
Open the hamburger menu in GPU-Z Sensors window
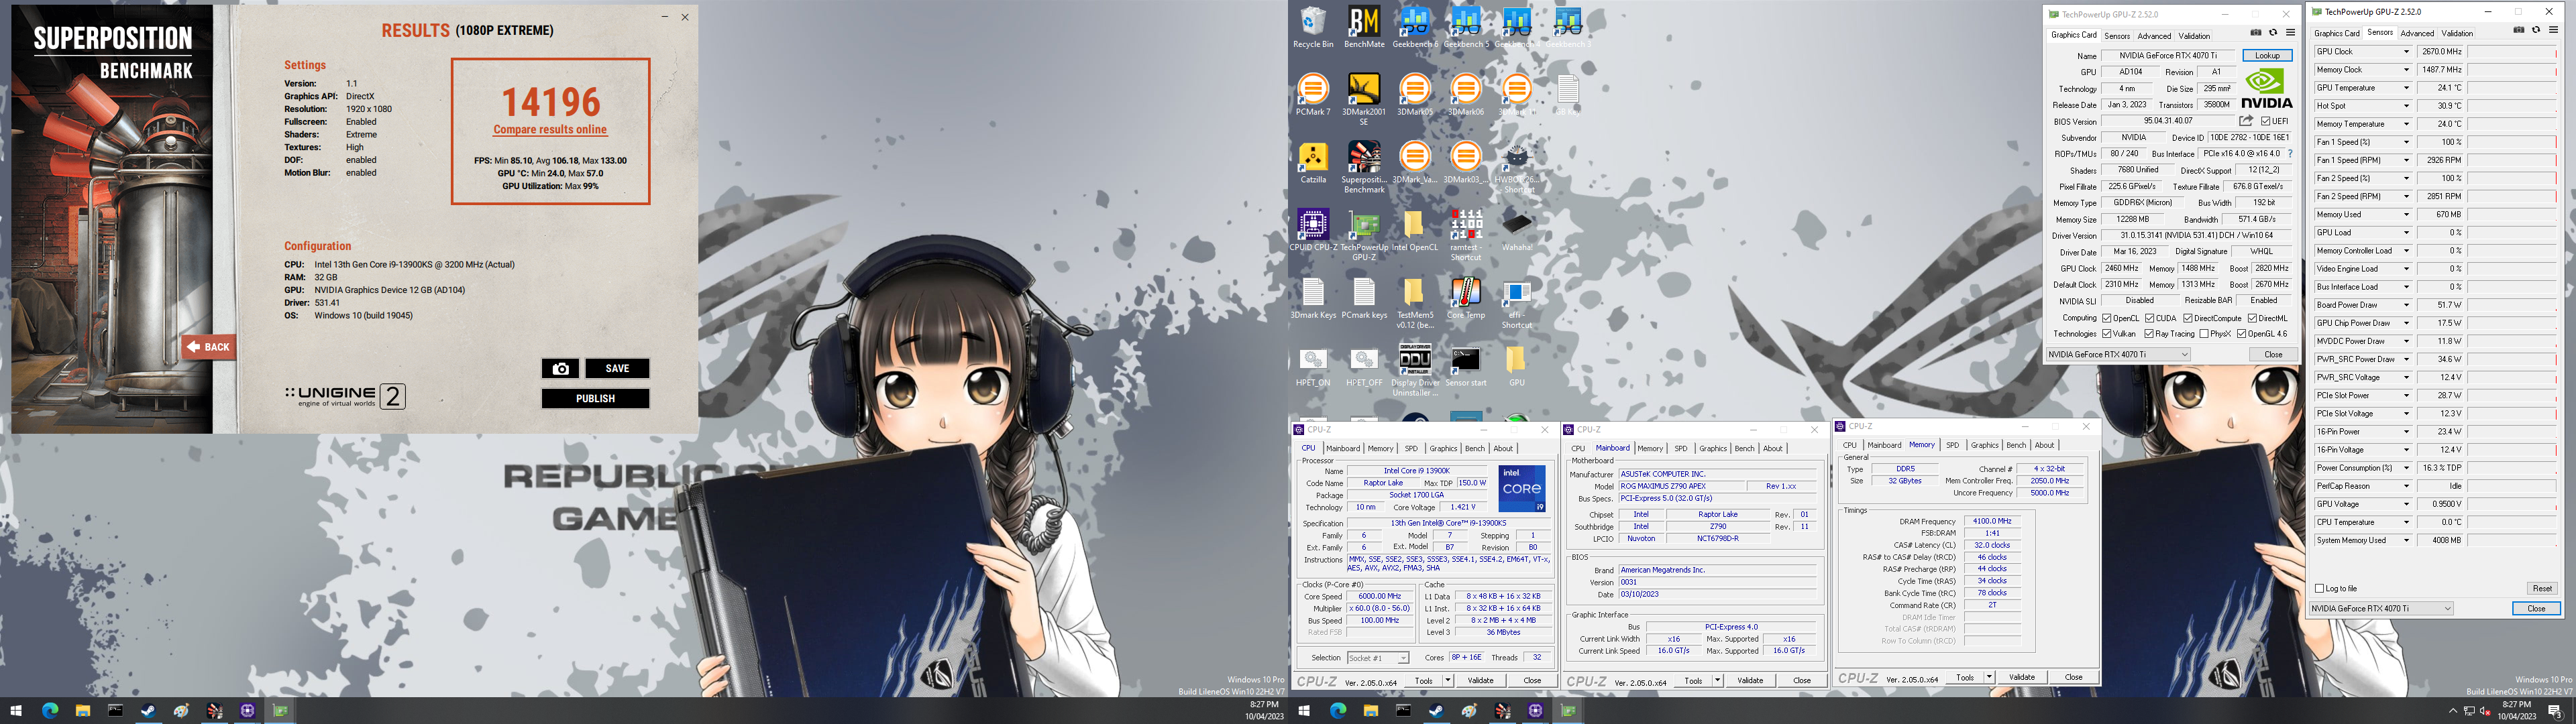point(2553,31)
